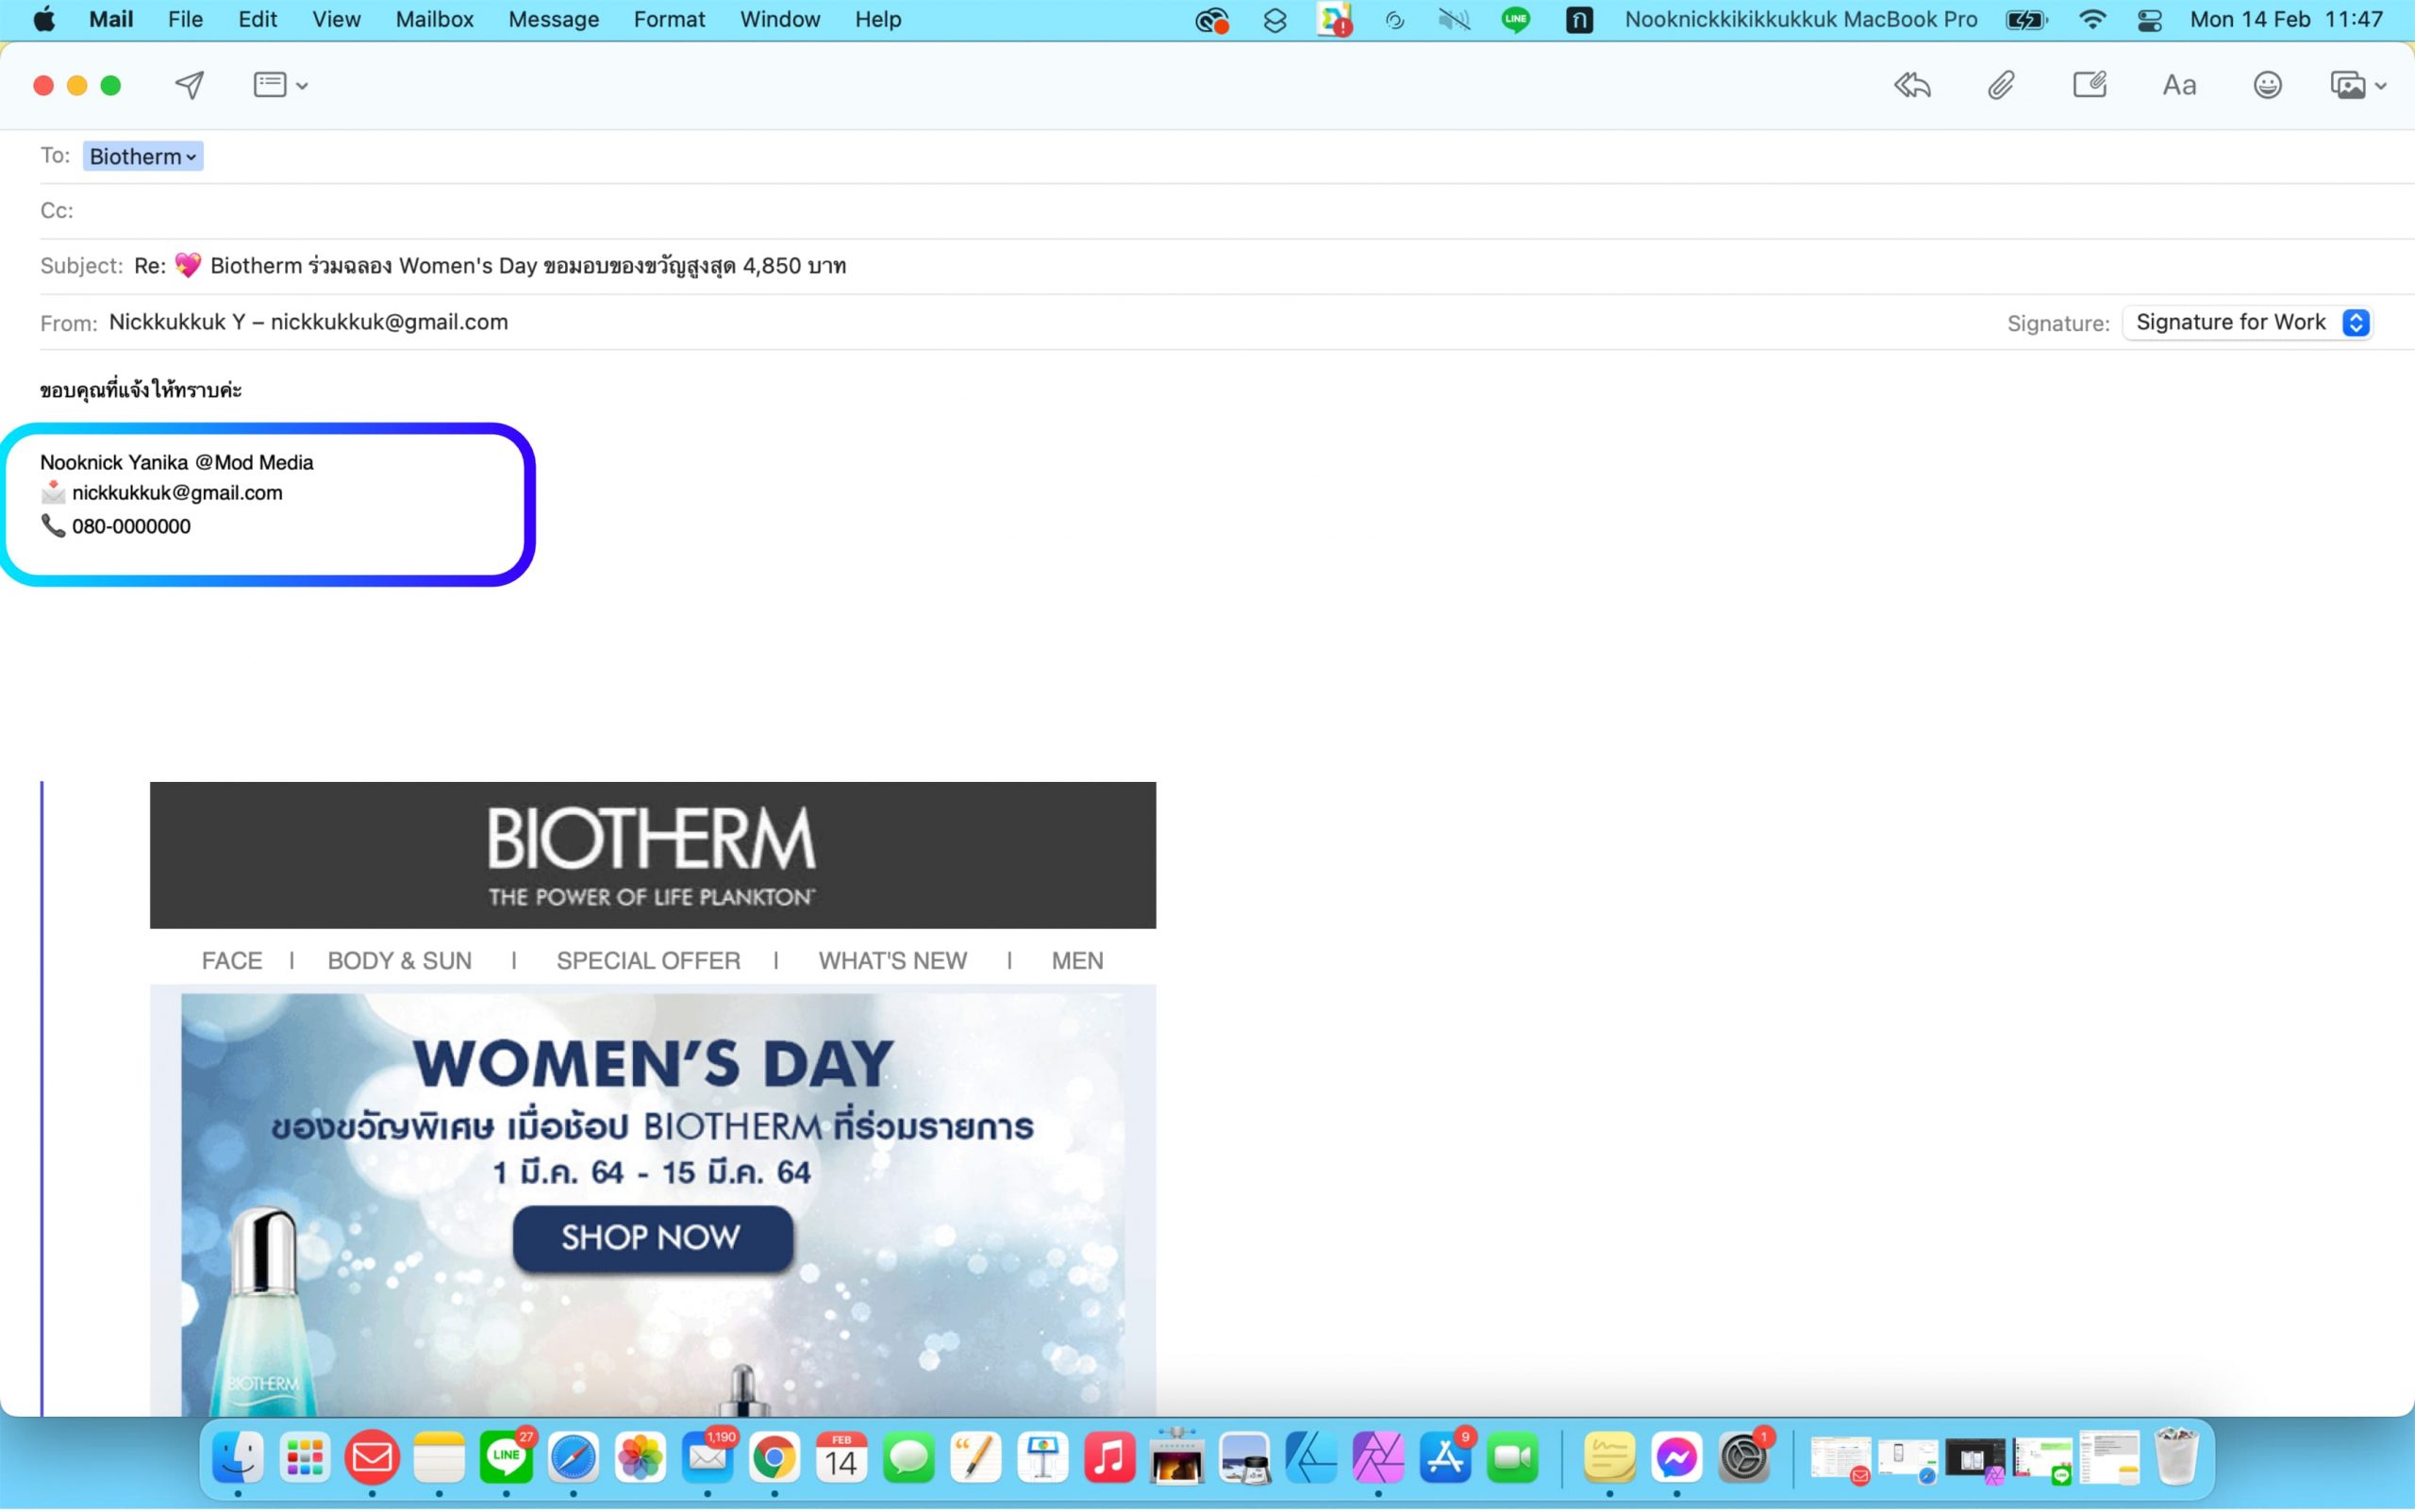Viewport: 2415px width, 1512px height.
Task: Click the muted sound menu bar icon
Action: coord(1453,20)
